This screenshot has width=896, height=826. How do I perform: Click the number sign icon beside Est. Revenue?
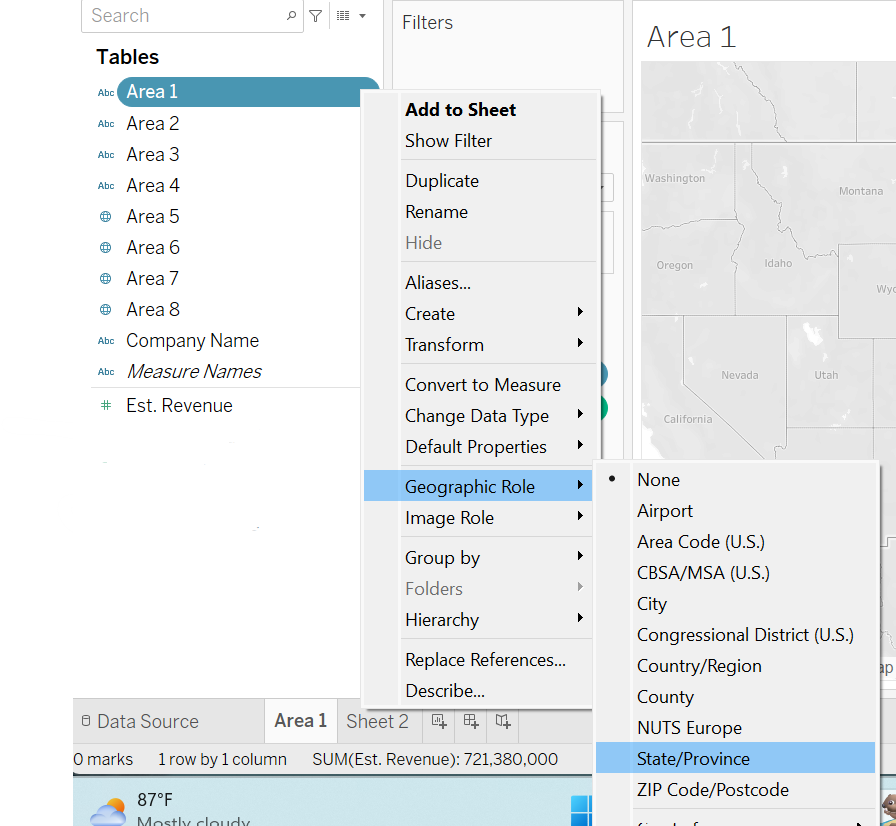click(106, 405)
